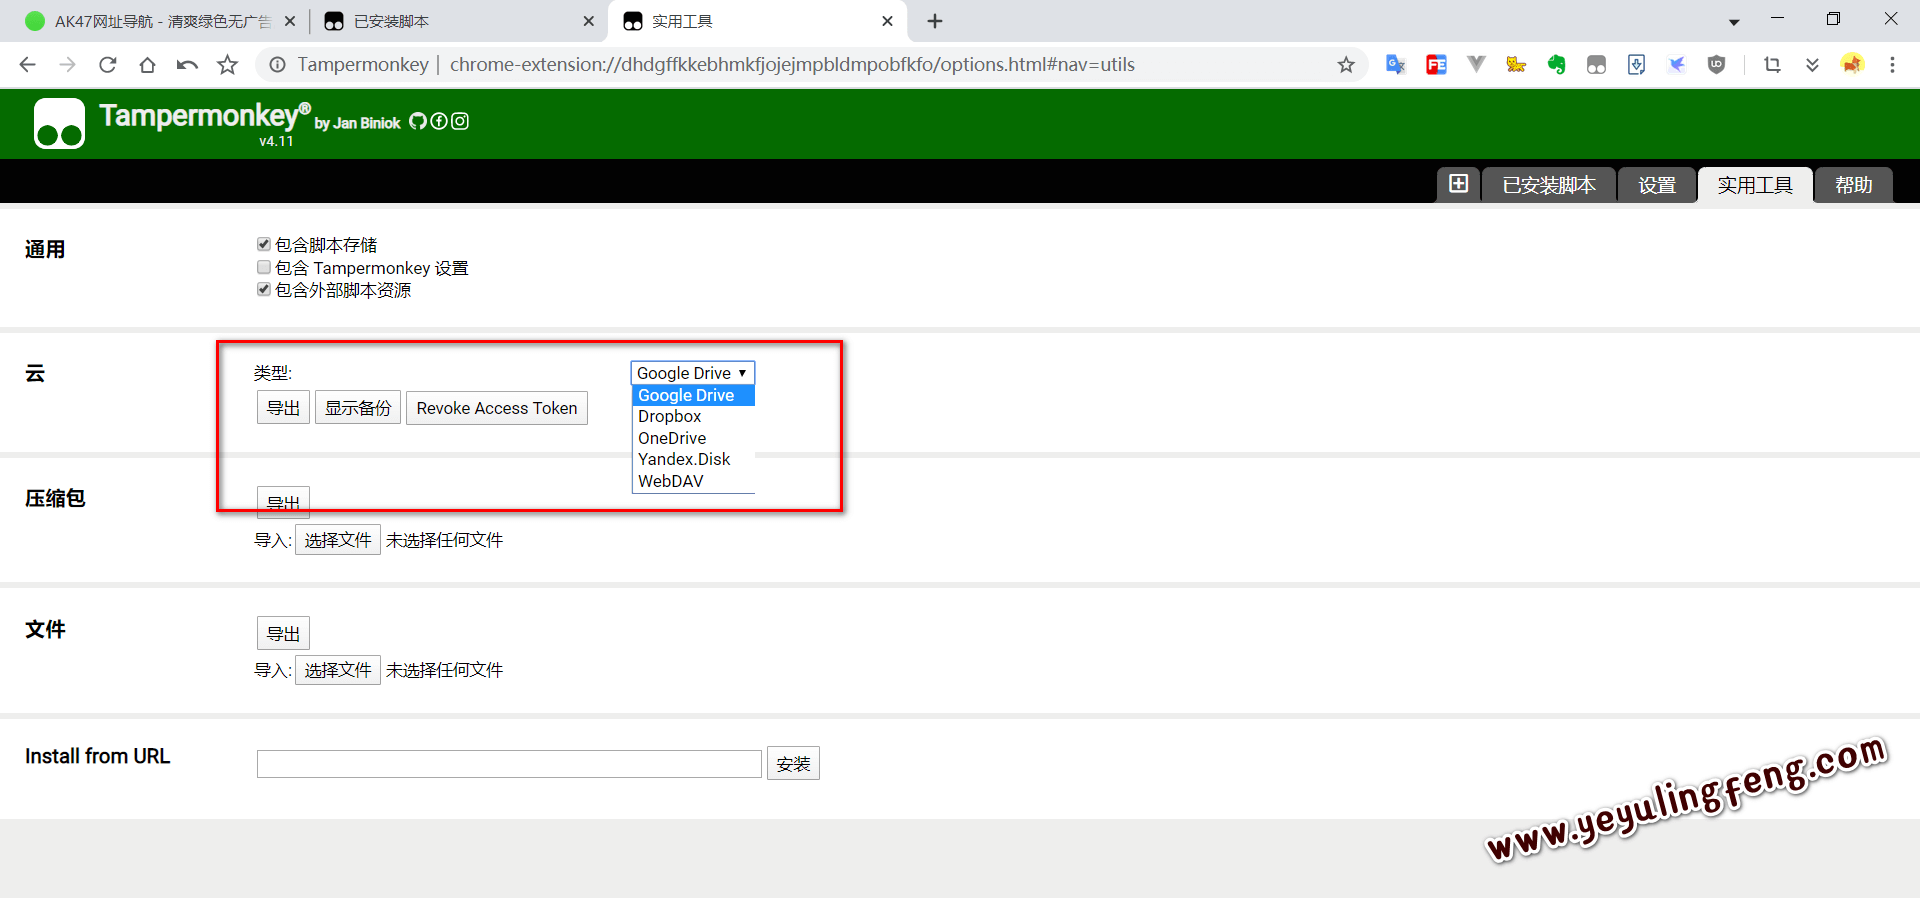Click the browser address bar URL
The width and height of the screenshot is (1920, 898).
click(792, 65)
